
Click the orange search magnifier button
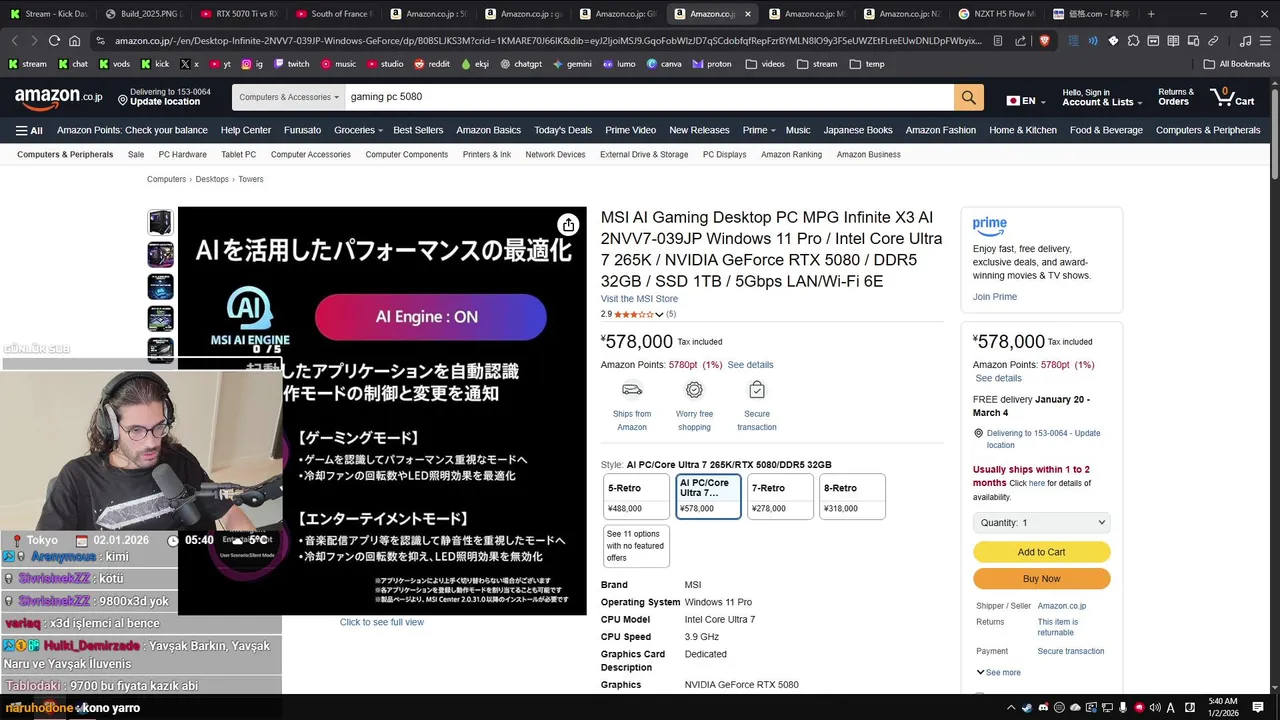tap(968, 97)
